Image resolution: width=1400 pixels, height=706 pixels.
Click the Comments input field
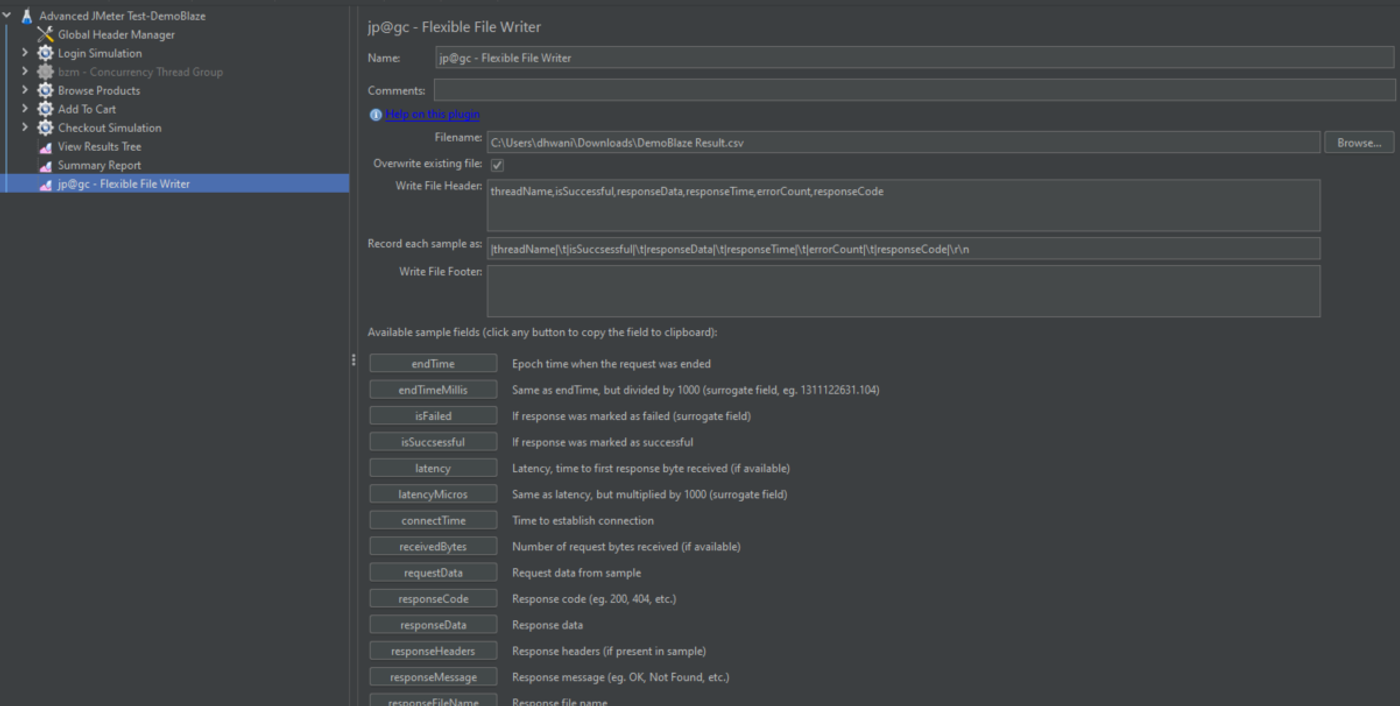(915, 90)
